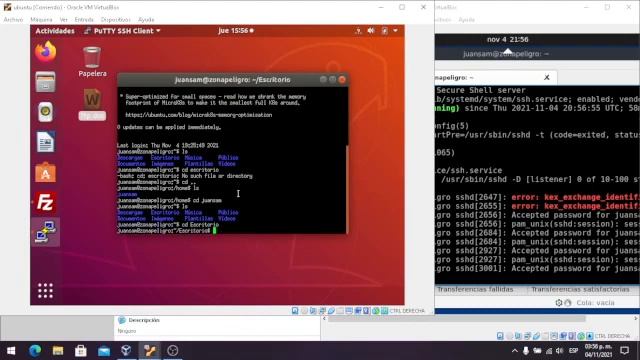The width and height of the screenshot is (640, 360).
Task: Open LibreOffice Writer in the dock
Action: (x=45, y=142)
